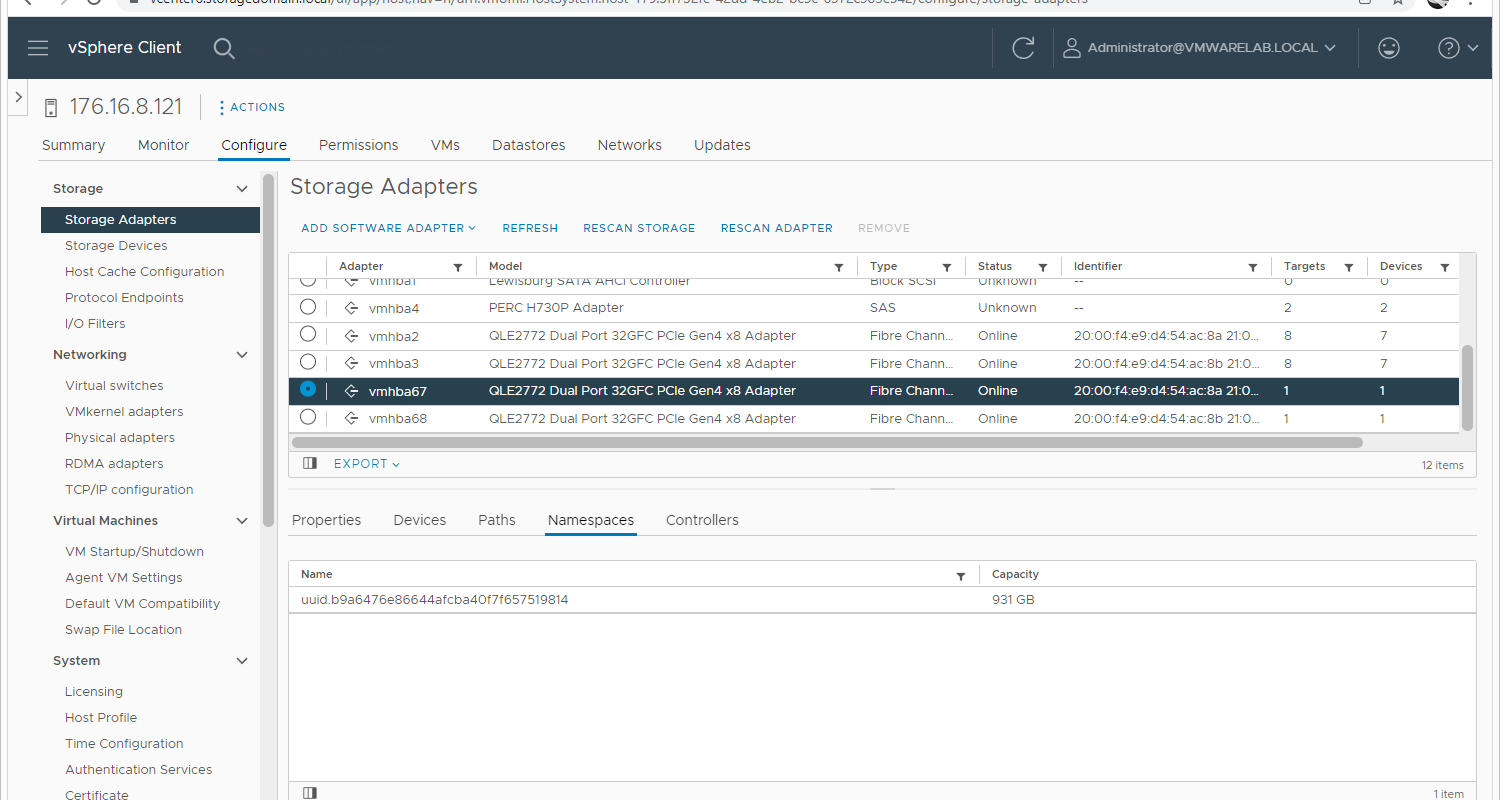Viewport: 1500px width, 800px height.
Task: Click adapter icon for vmhba2
Action: pyautogui.click(x=351, y=336)
